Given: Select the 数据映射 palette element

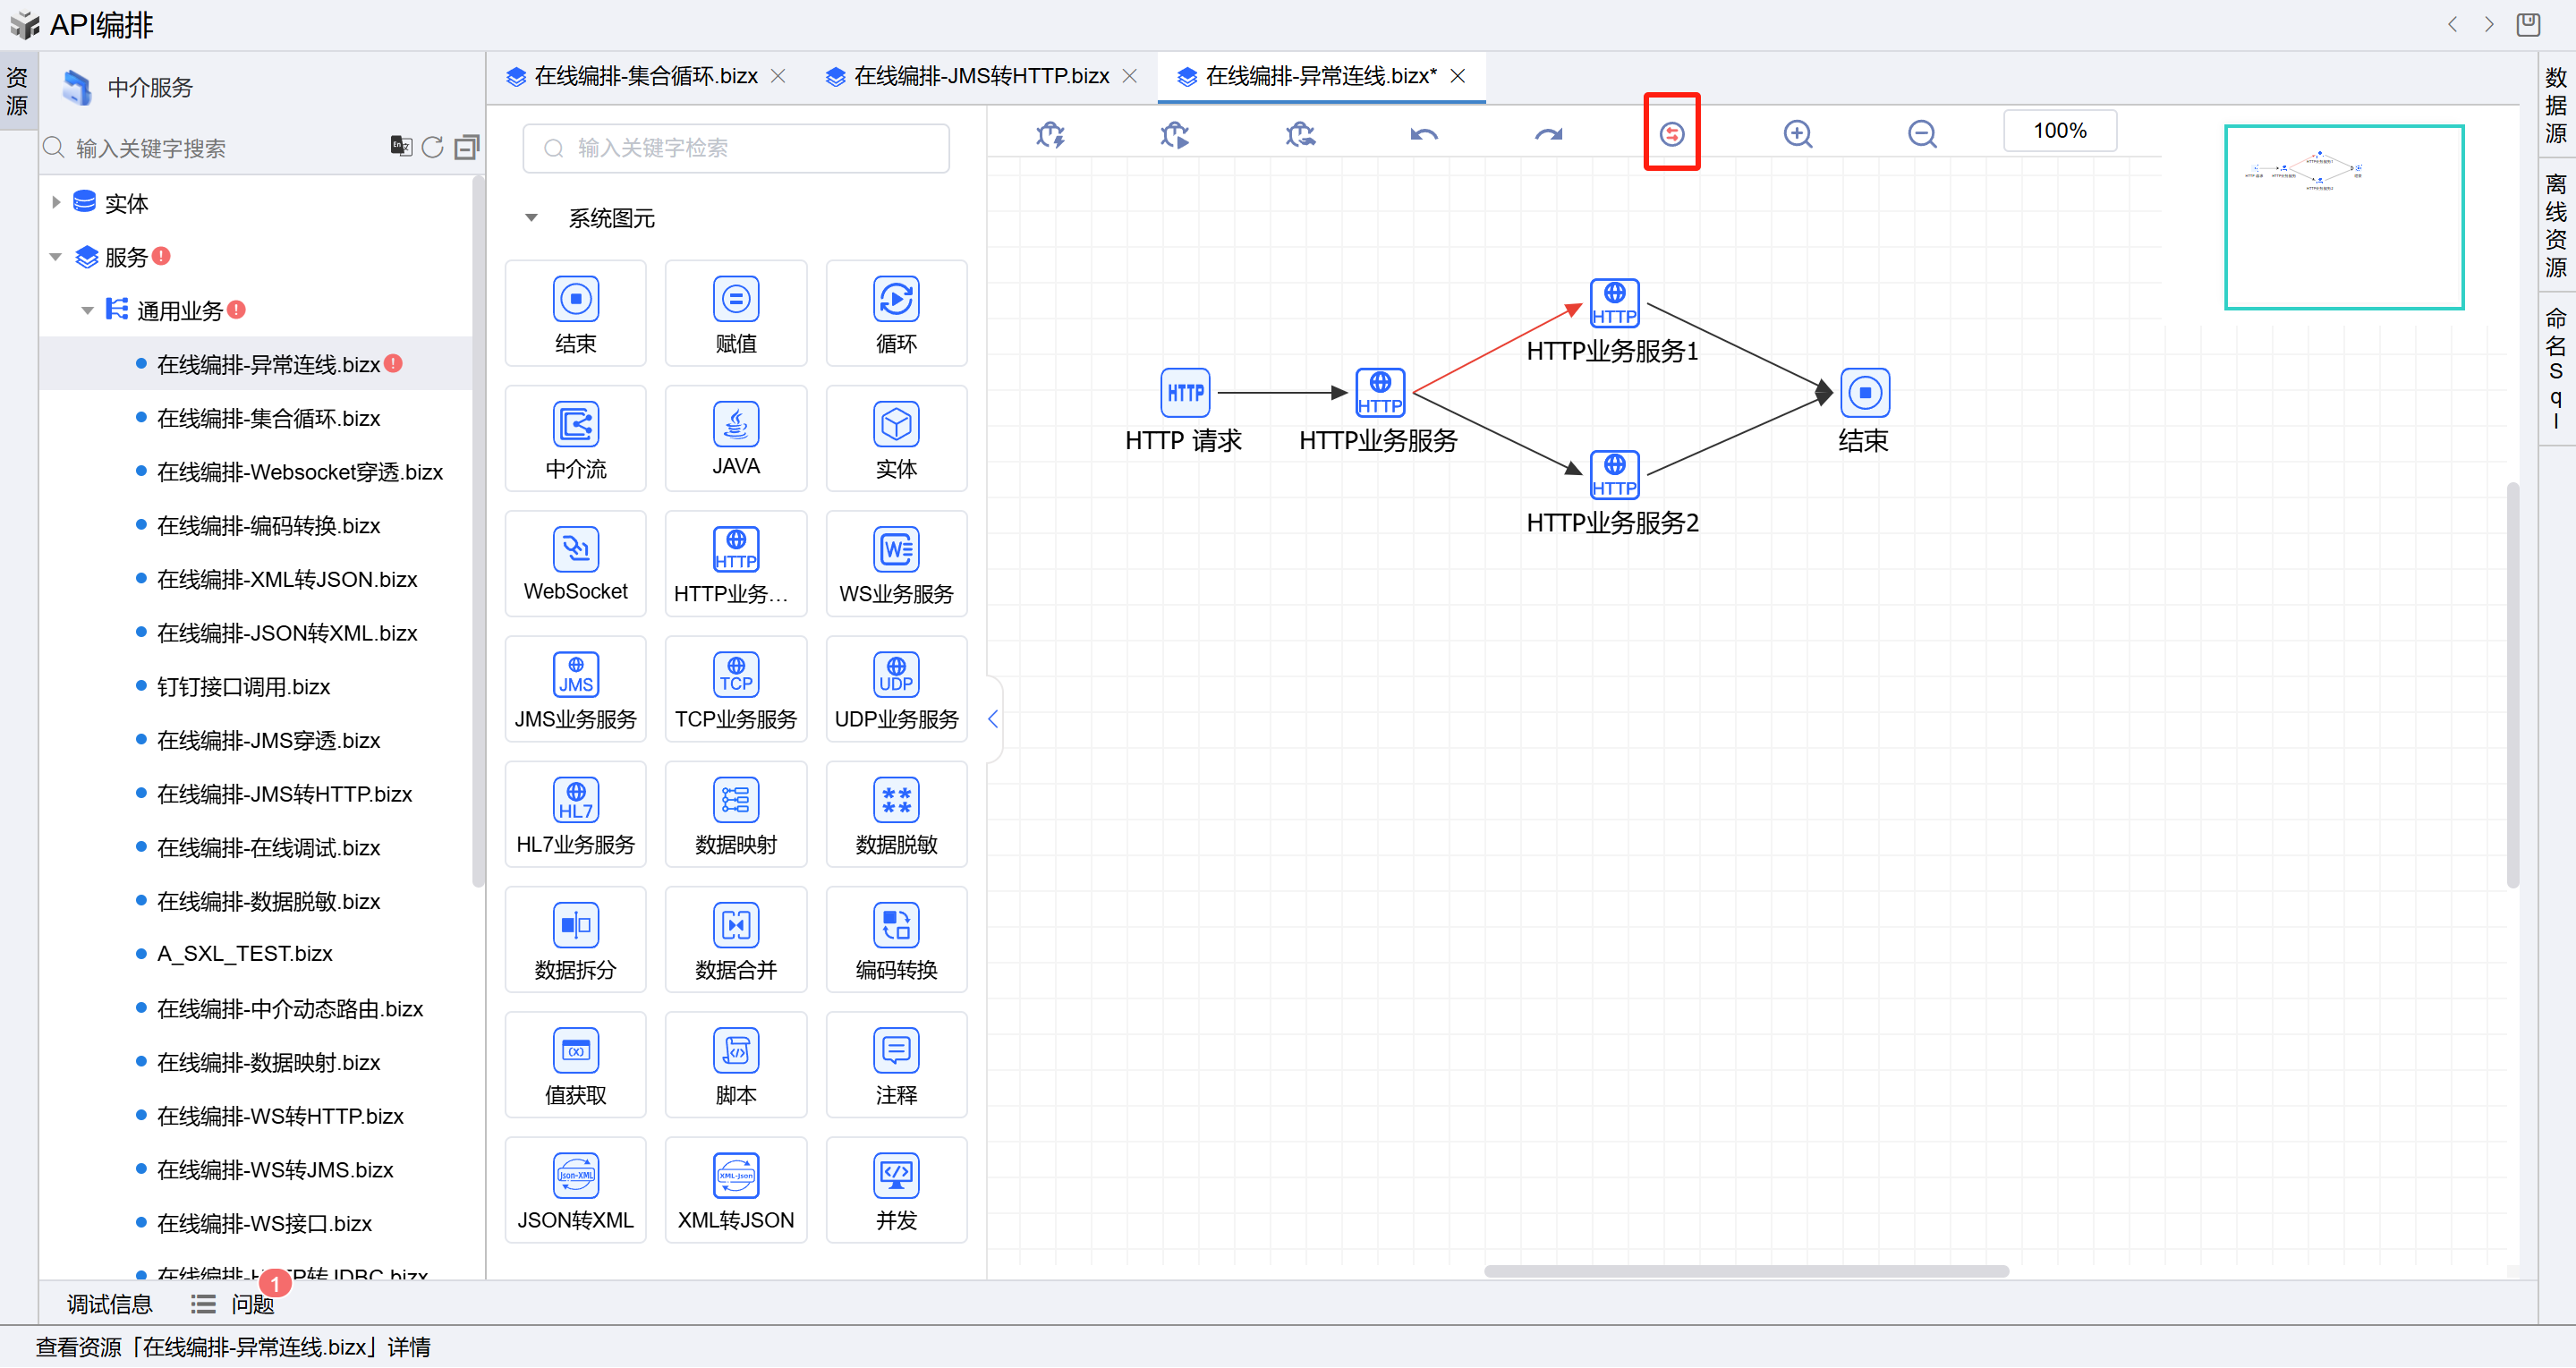Looking at the screenshot, I should (735, 815).
